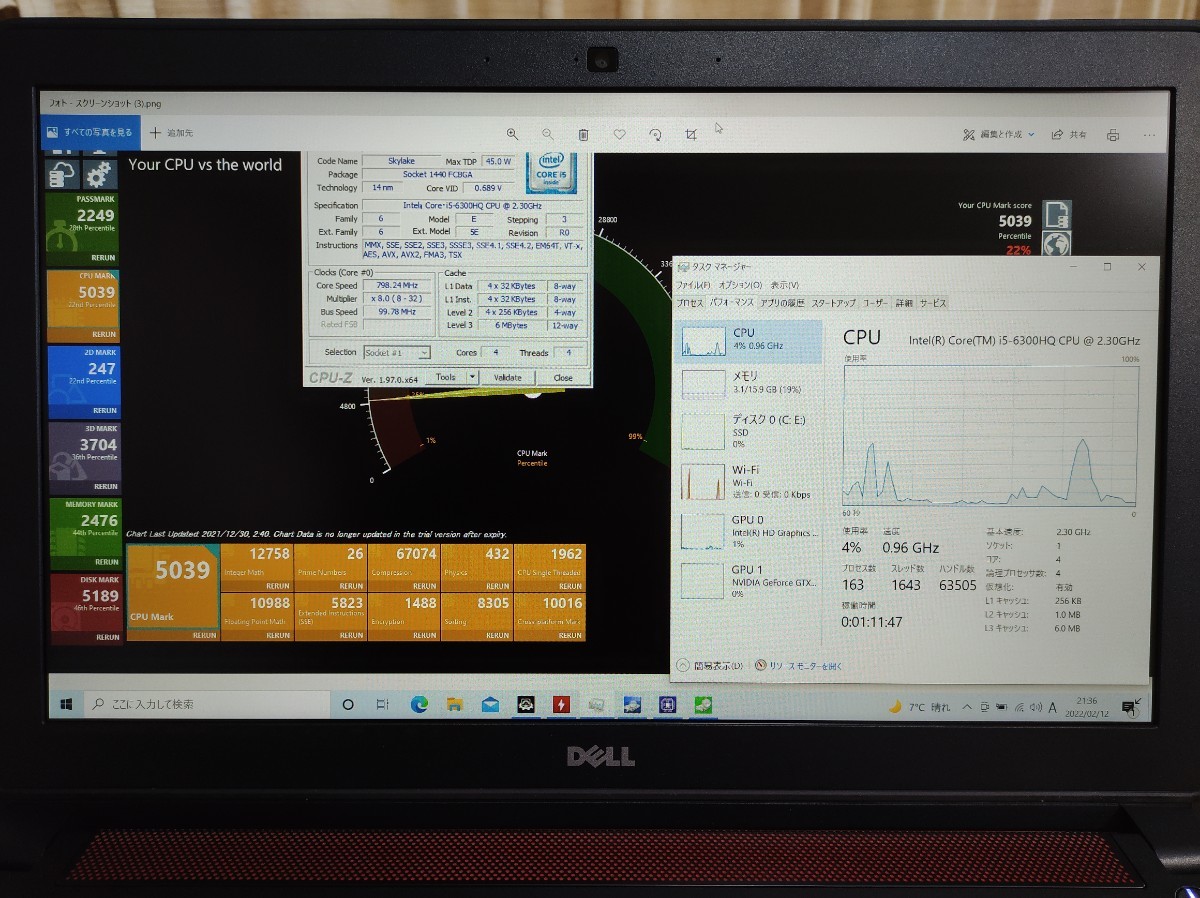Expand the edit and create dropdown
The image size is (1200, 898).
click(999, 135)
